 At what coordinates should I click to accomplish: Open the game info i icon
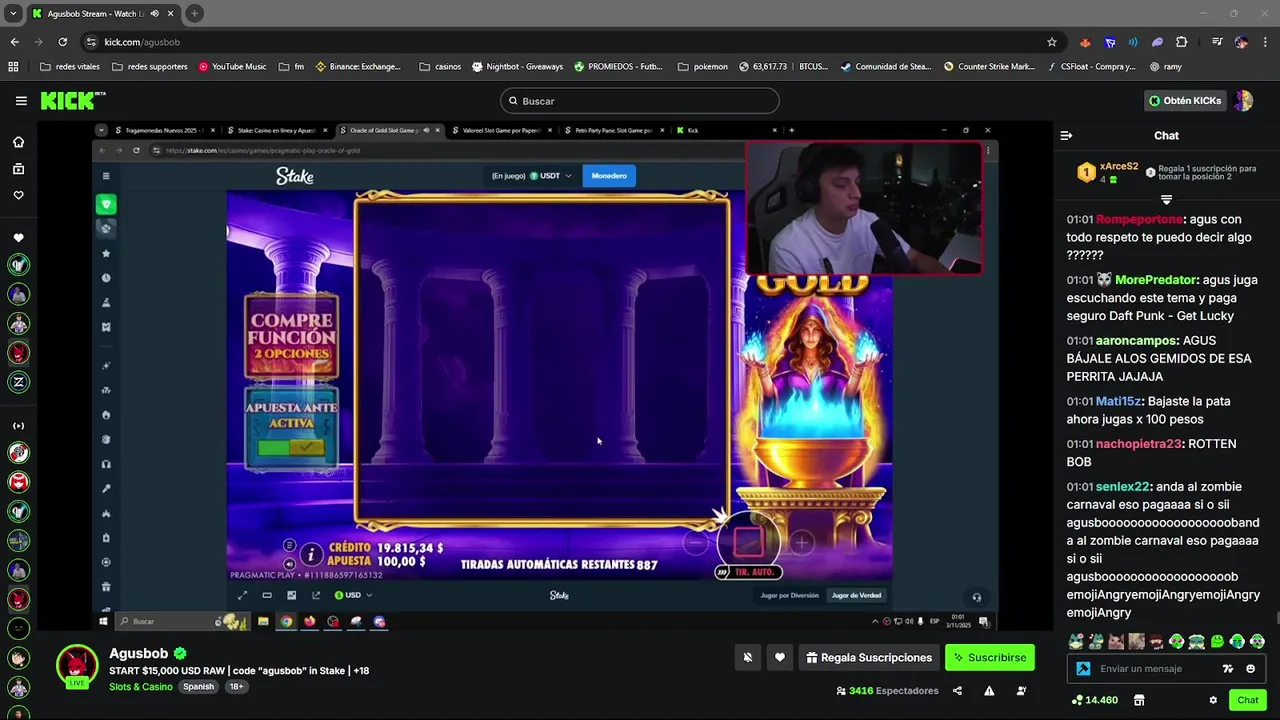point(311,553)
